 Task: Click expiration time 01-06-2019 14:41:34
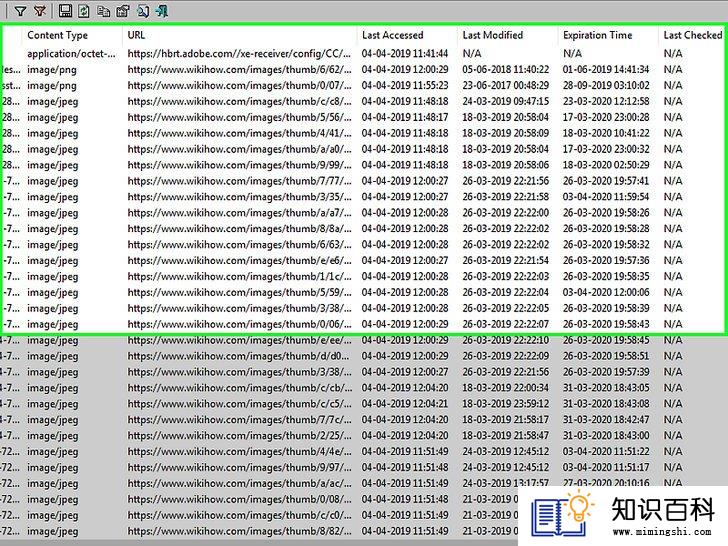[x=606, y=70]
